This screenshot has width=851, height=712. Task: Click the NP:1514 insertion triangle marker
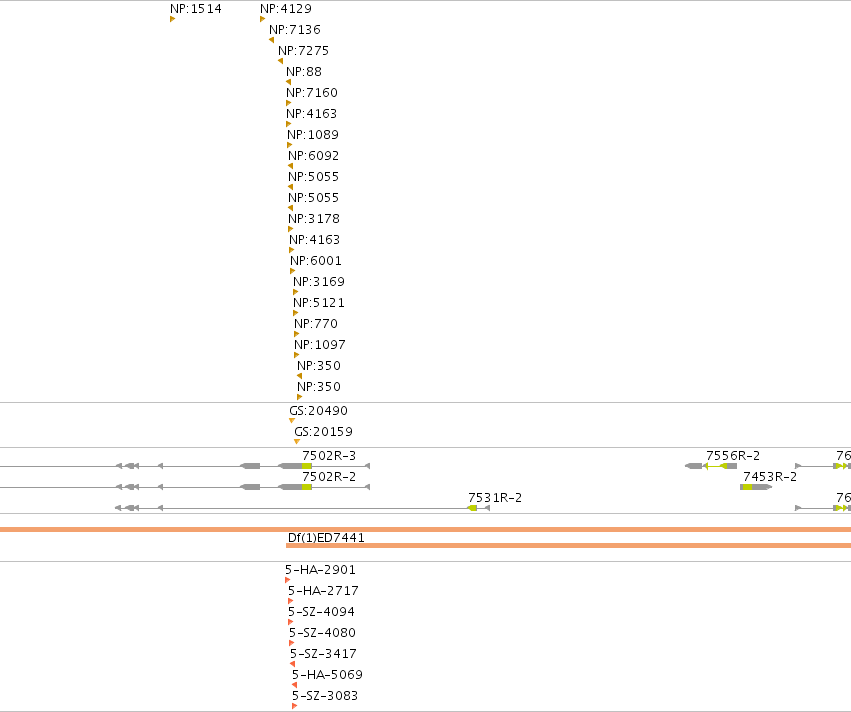(173, 19)
